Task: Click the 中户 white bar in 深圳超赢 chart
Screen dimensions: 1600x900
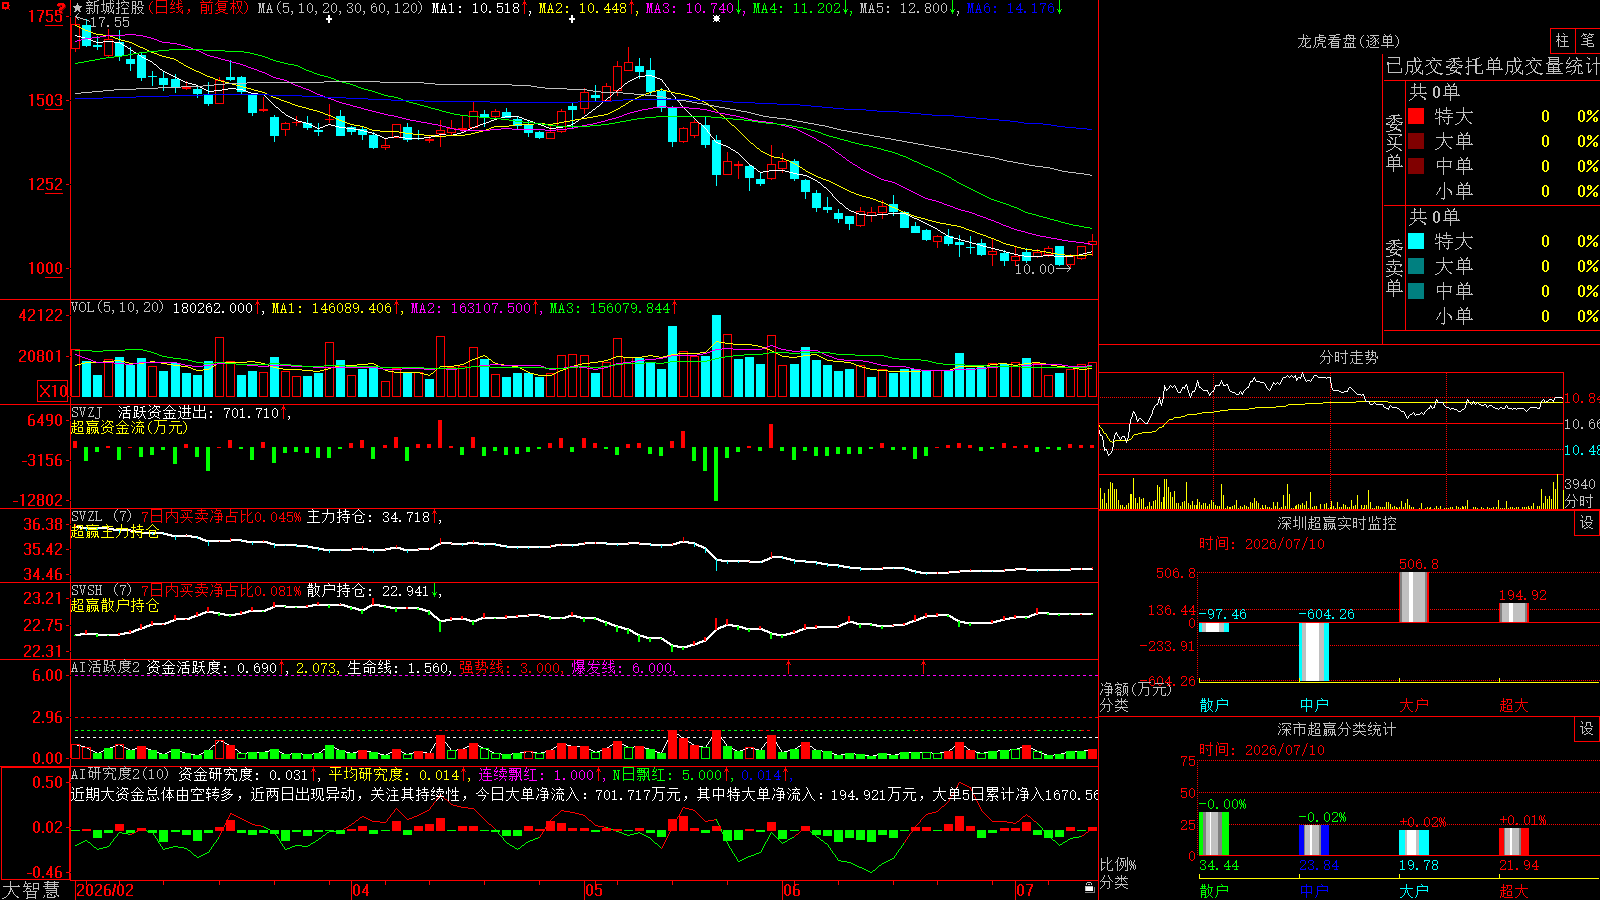Action: coord(1314,652)
